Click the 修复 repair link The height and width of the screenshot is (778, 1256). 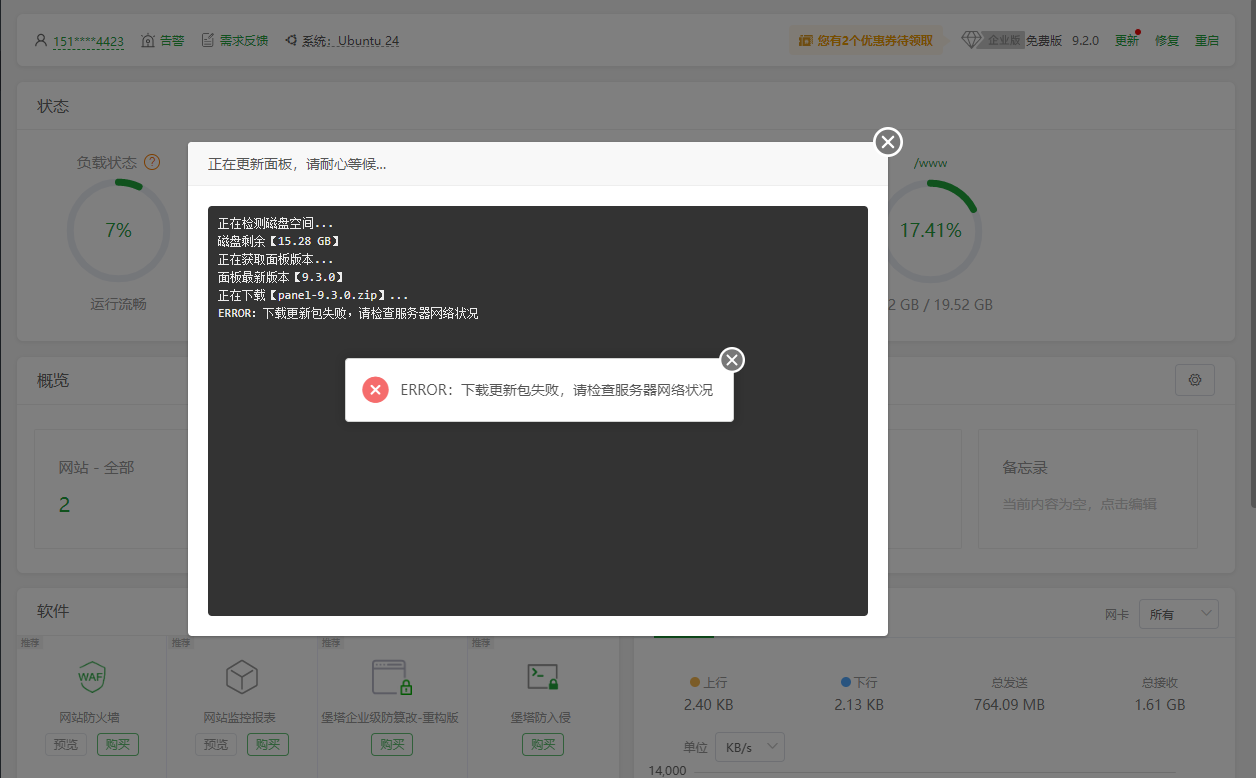(x=1167, y=41)
